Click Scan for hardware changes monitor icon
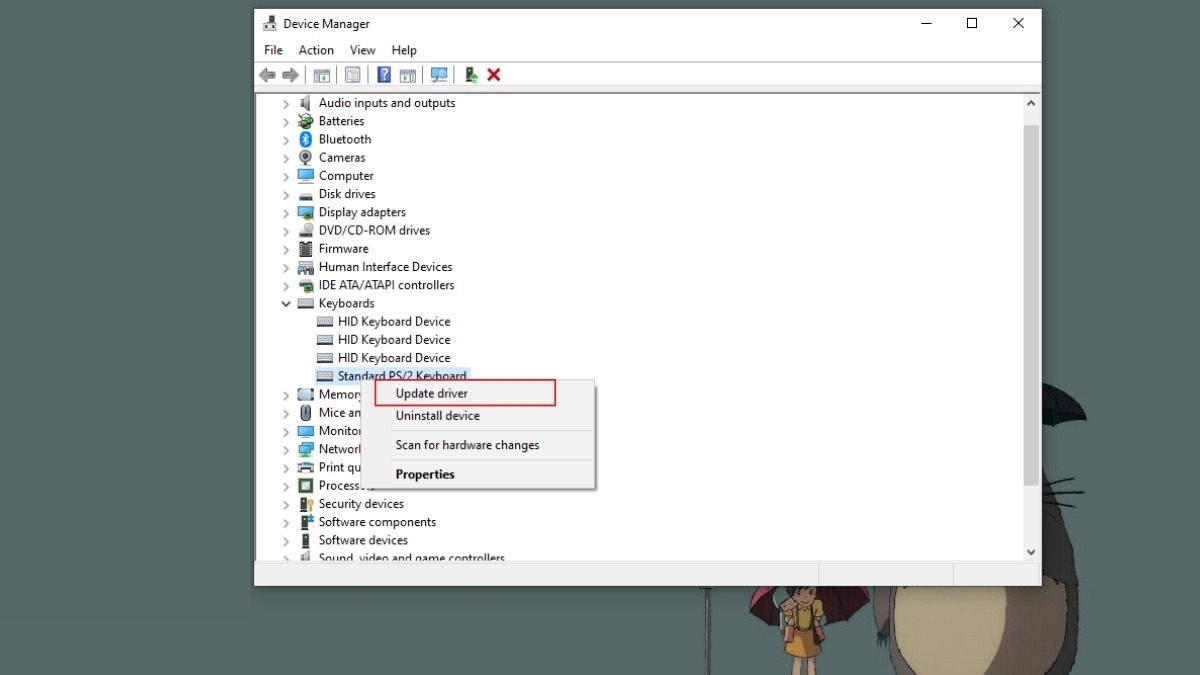Viewport: 1200px width, 675px height. coord(438,75)
